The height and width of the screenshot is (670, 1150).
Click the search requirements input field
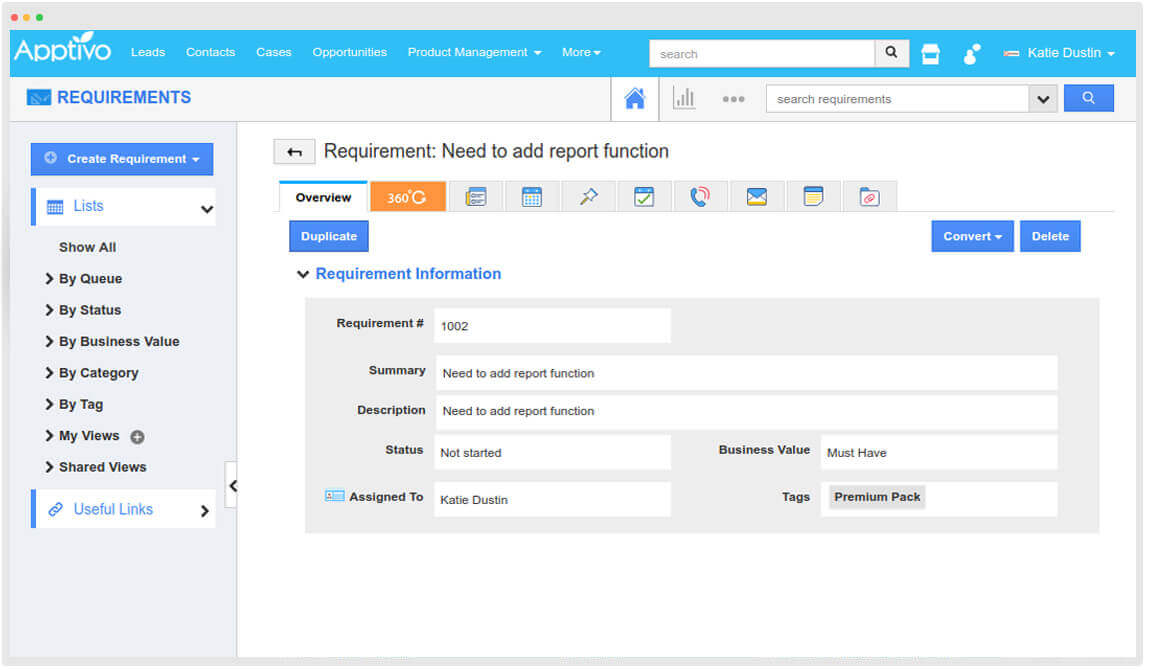[897, 99]
